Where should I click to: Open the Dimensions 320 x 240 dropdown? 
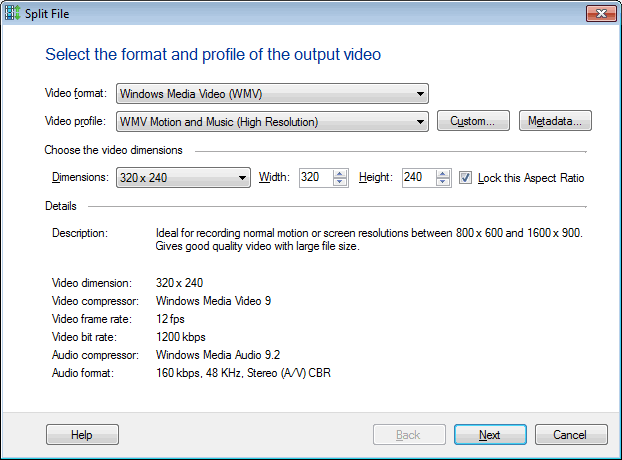coord(183,178)
